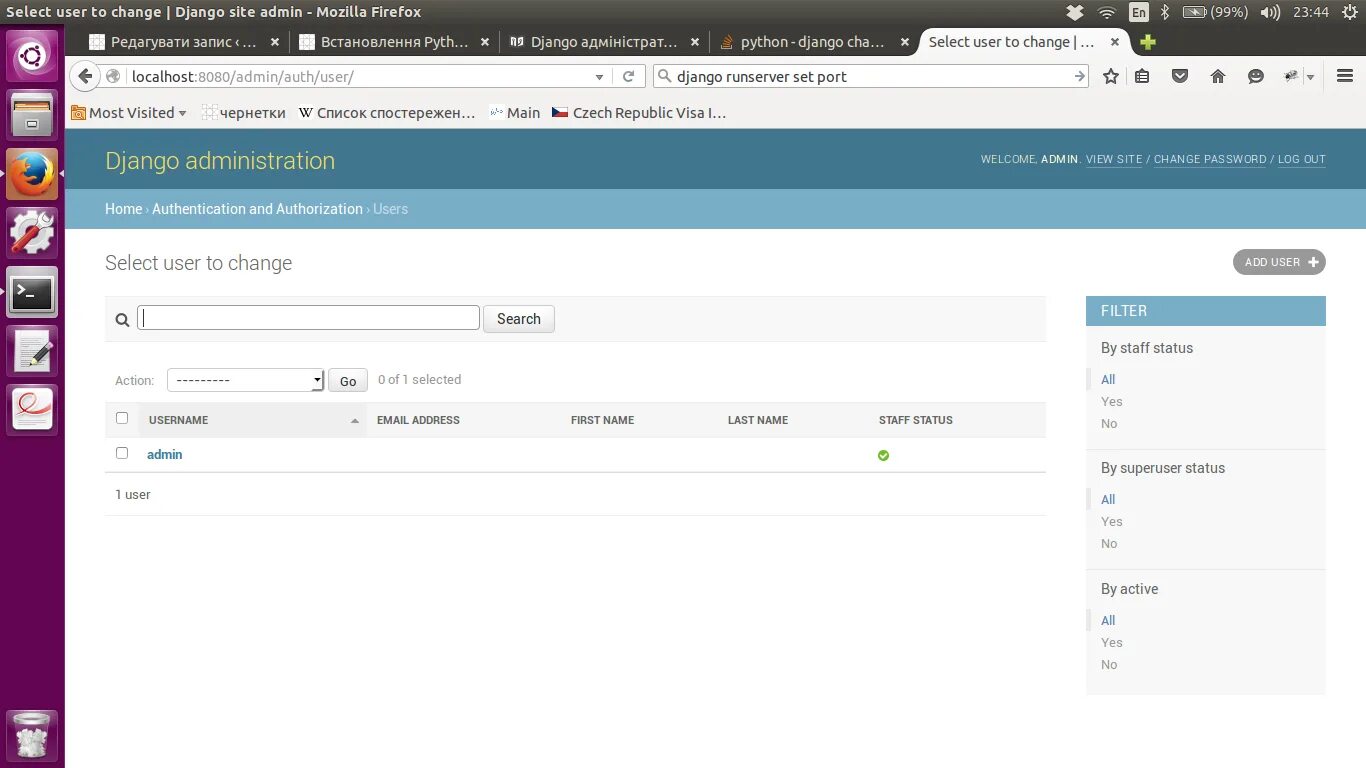Click the Go button next to Action
The height and width of the screenshot is (768, 1366).
pos(348,381)
